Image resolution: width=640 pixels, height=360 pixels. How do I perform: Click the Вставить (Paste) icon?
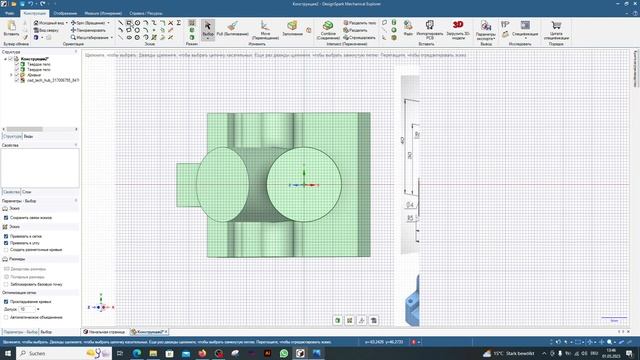pyautogui.click(x=11, y=28)
